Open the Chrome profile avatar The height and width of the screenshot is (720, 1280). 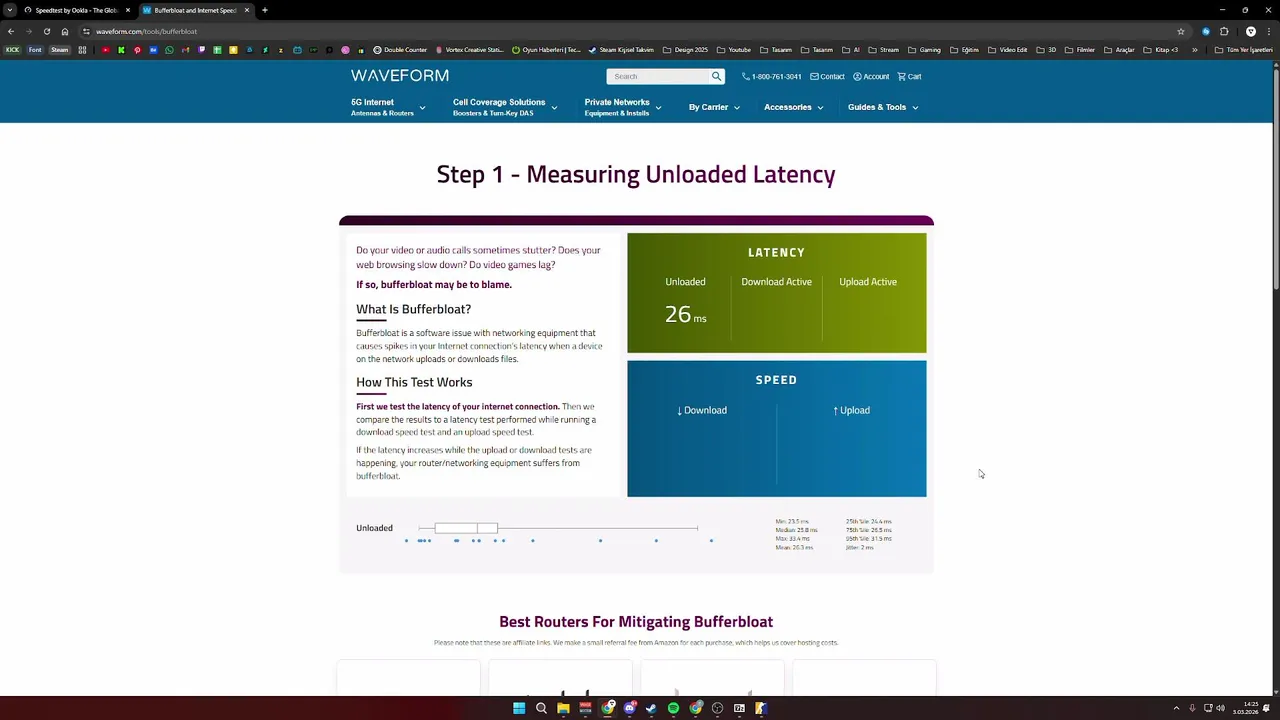point(1250,31)
